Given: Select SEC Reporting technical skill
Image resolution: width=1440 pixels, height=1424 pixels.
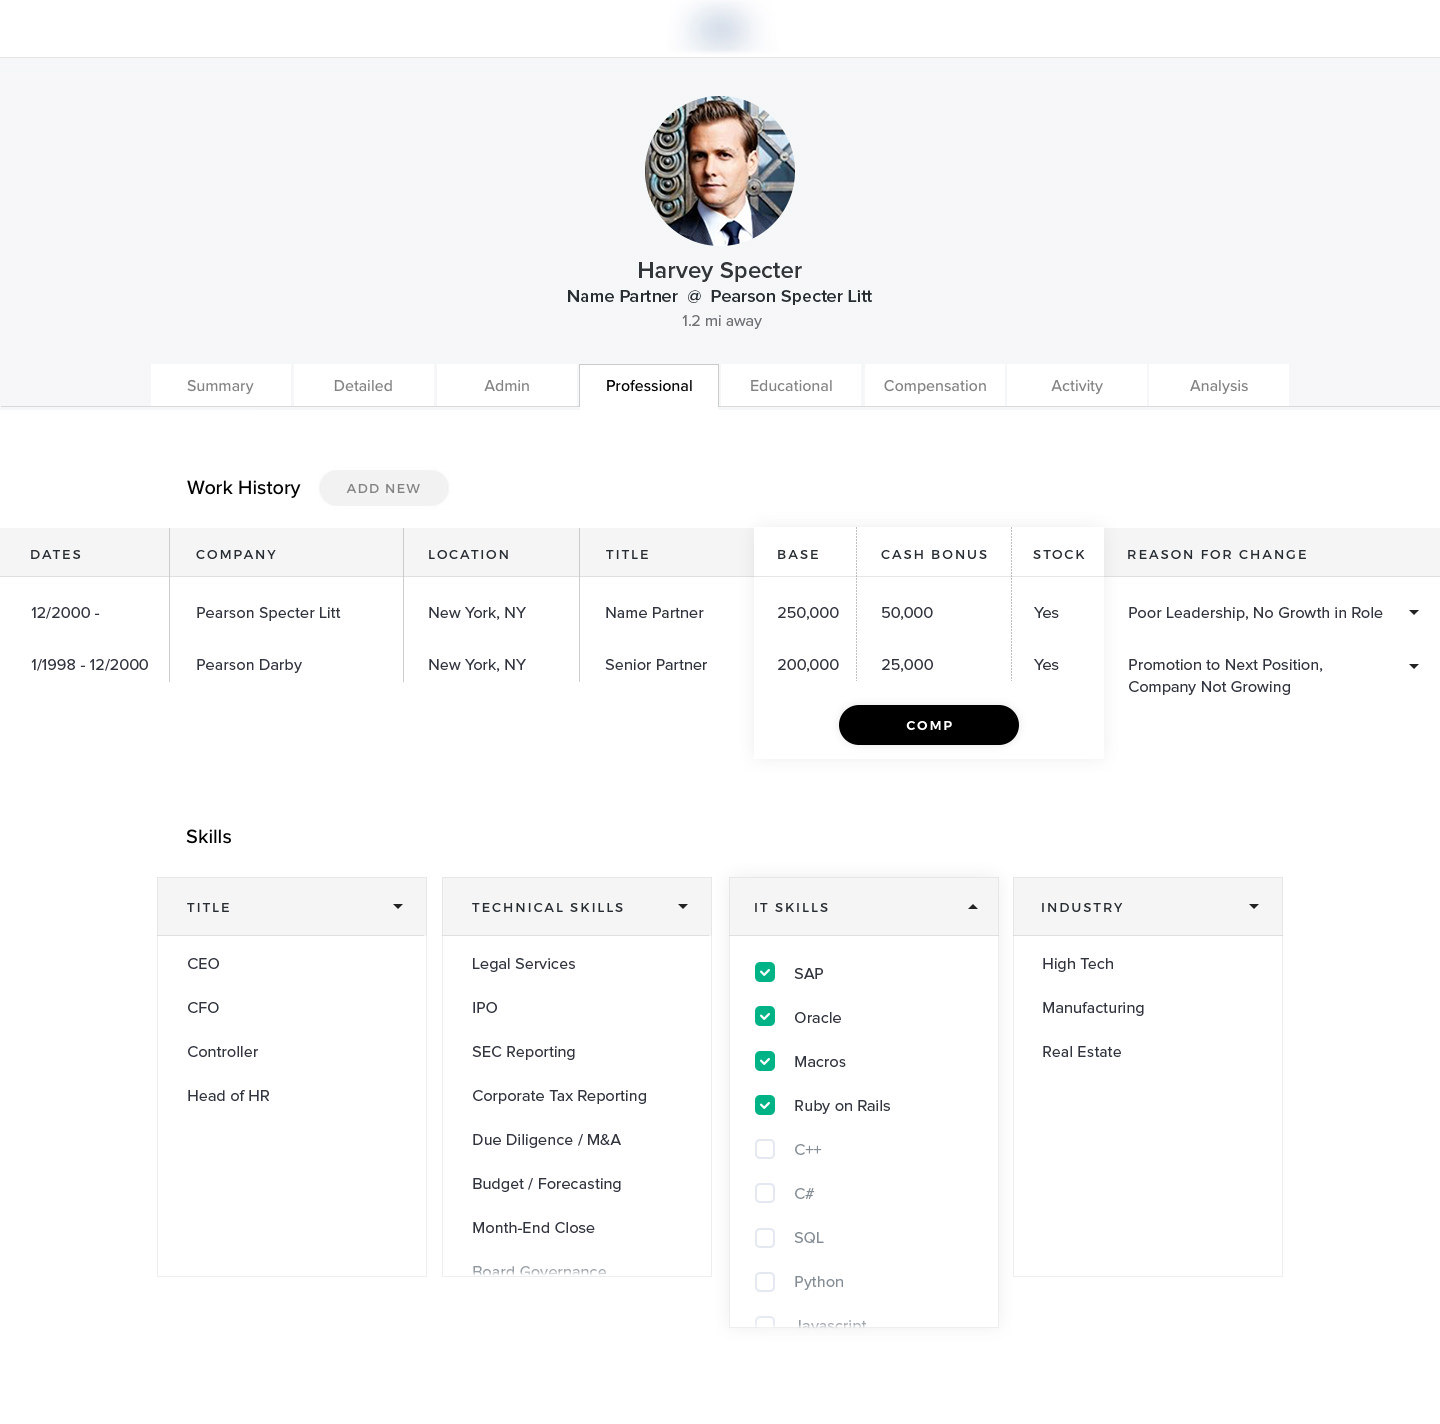Looking at the screenshot, I should point(524,1052).
